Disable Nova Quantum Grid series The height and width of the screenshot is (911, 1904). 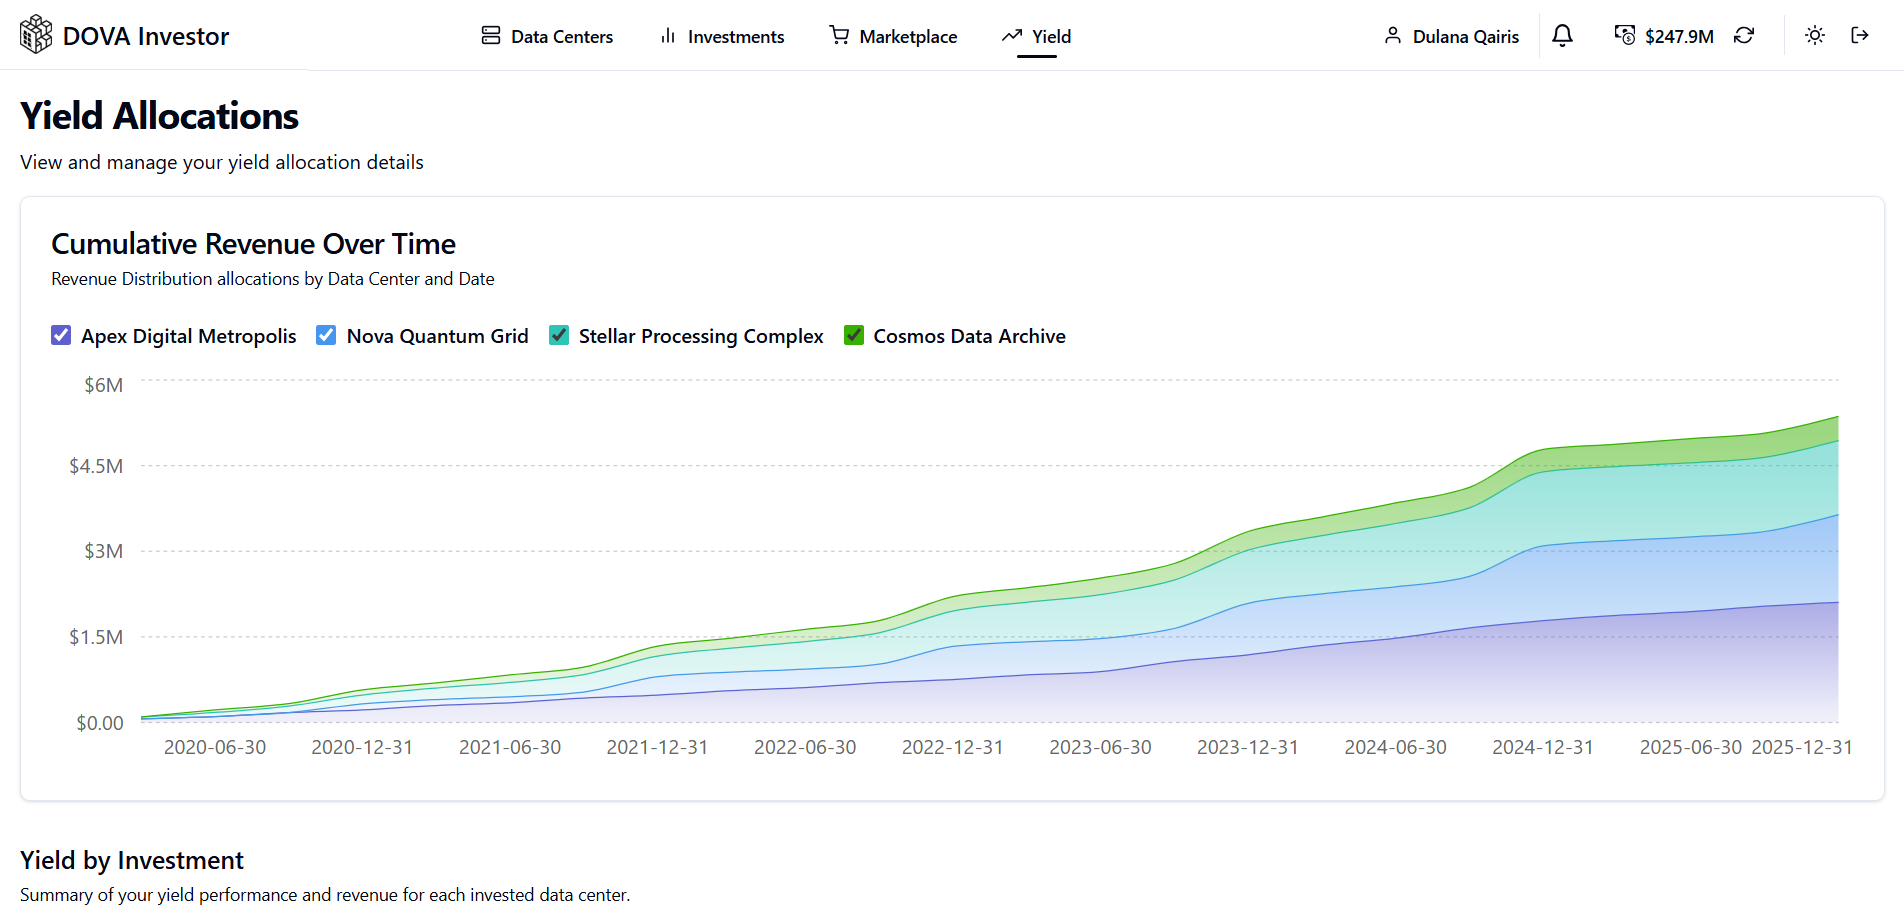click(x=326, y=335)
